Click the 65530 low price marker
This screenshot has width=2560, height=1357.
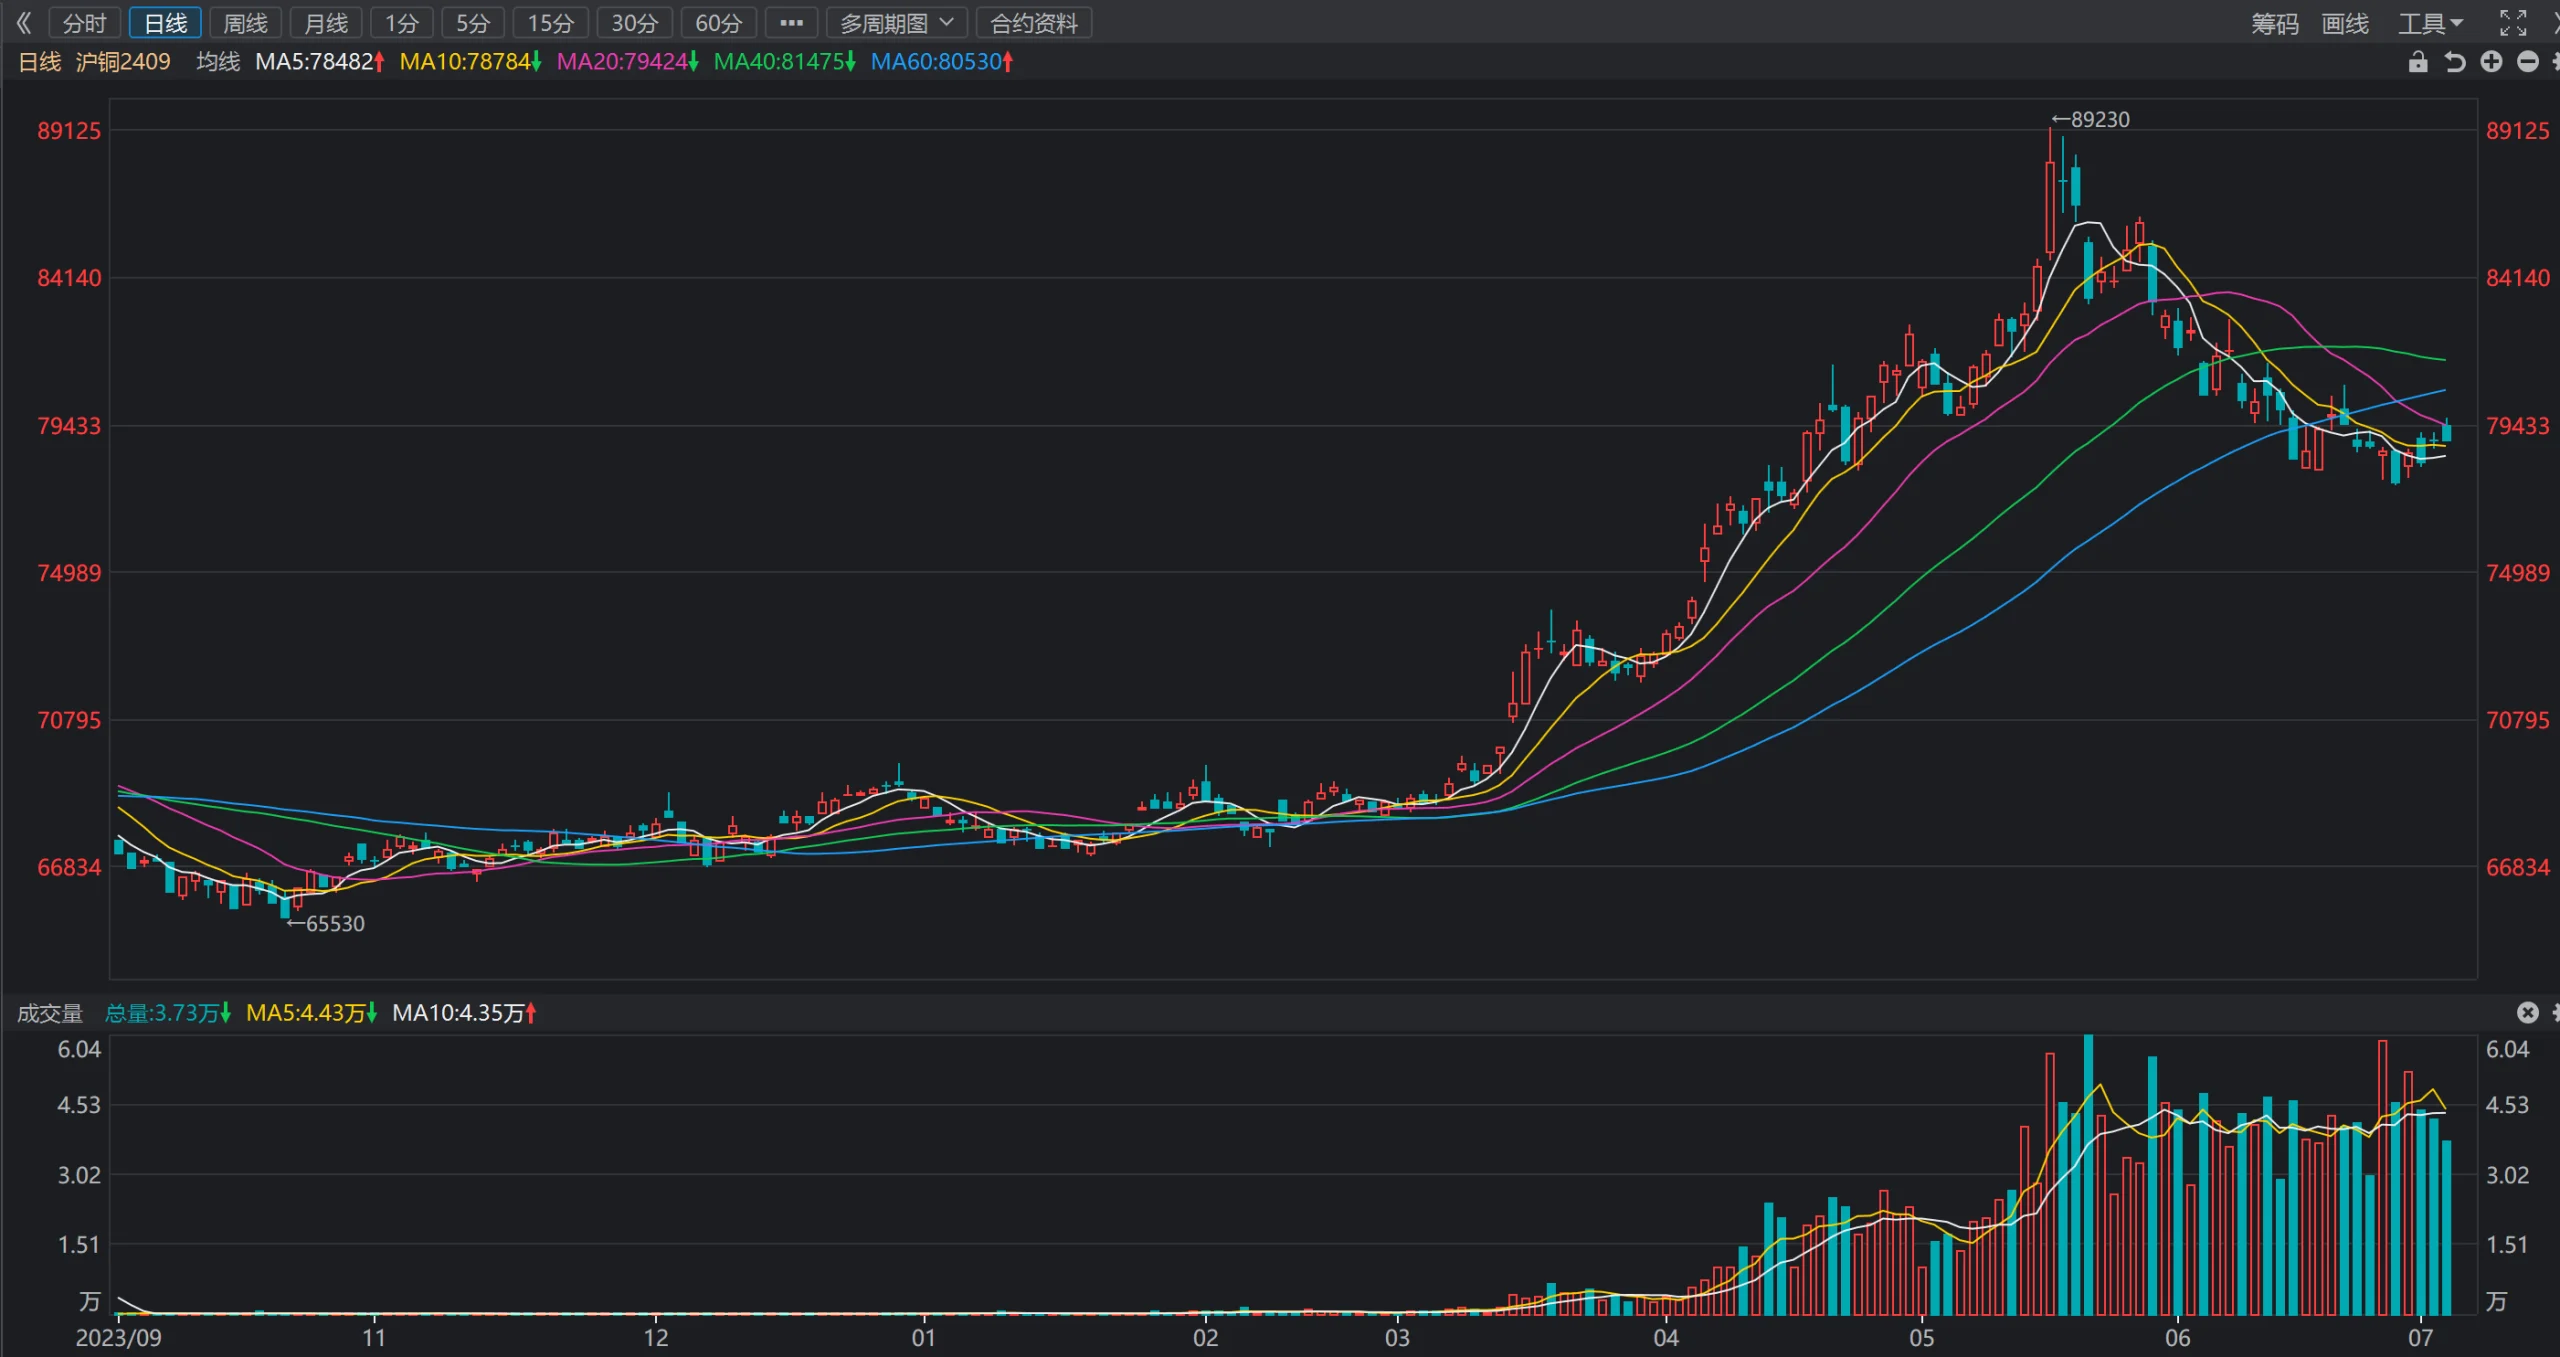pos(326,924)
